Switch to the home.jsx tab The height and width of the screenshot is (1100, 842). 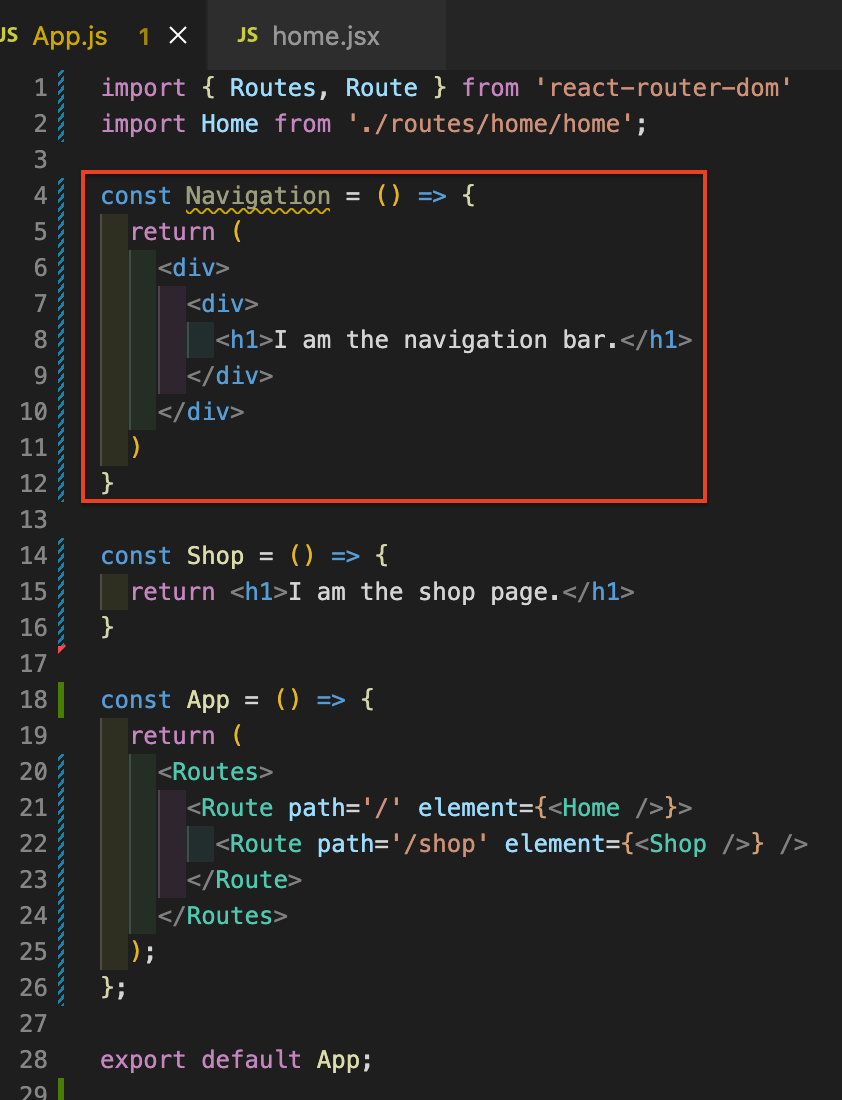[x=326, y=36]
